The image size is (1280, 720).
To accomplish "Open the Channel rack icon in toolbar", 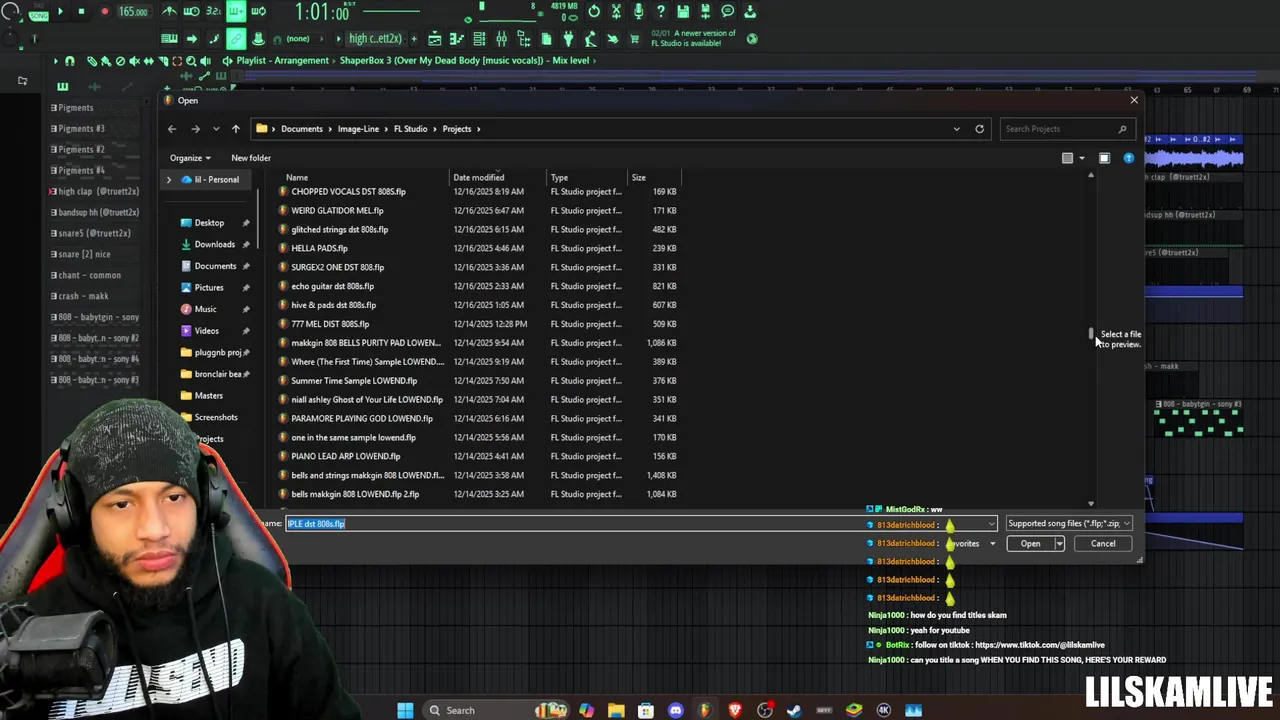I will (x=479, y=38).
